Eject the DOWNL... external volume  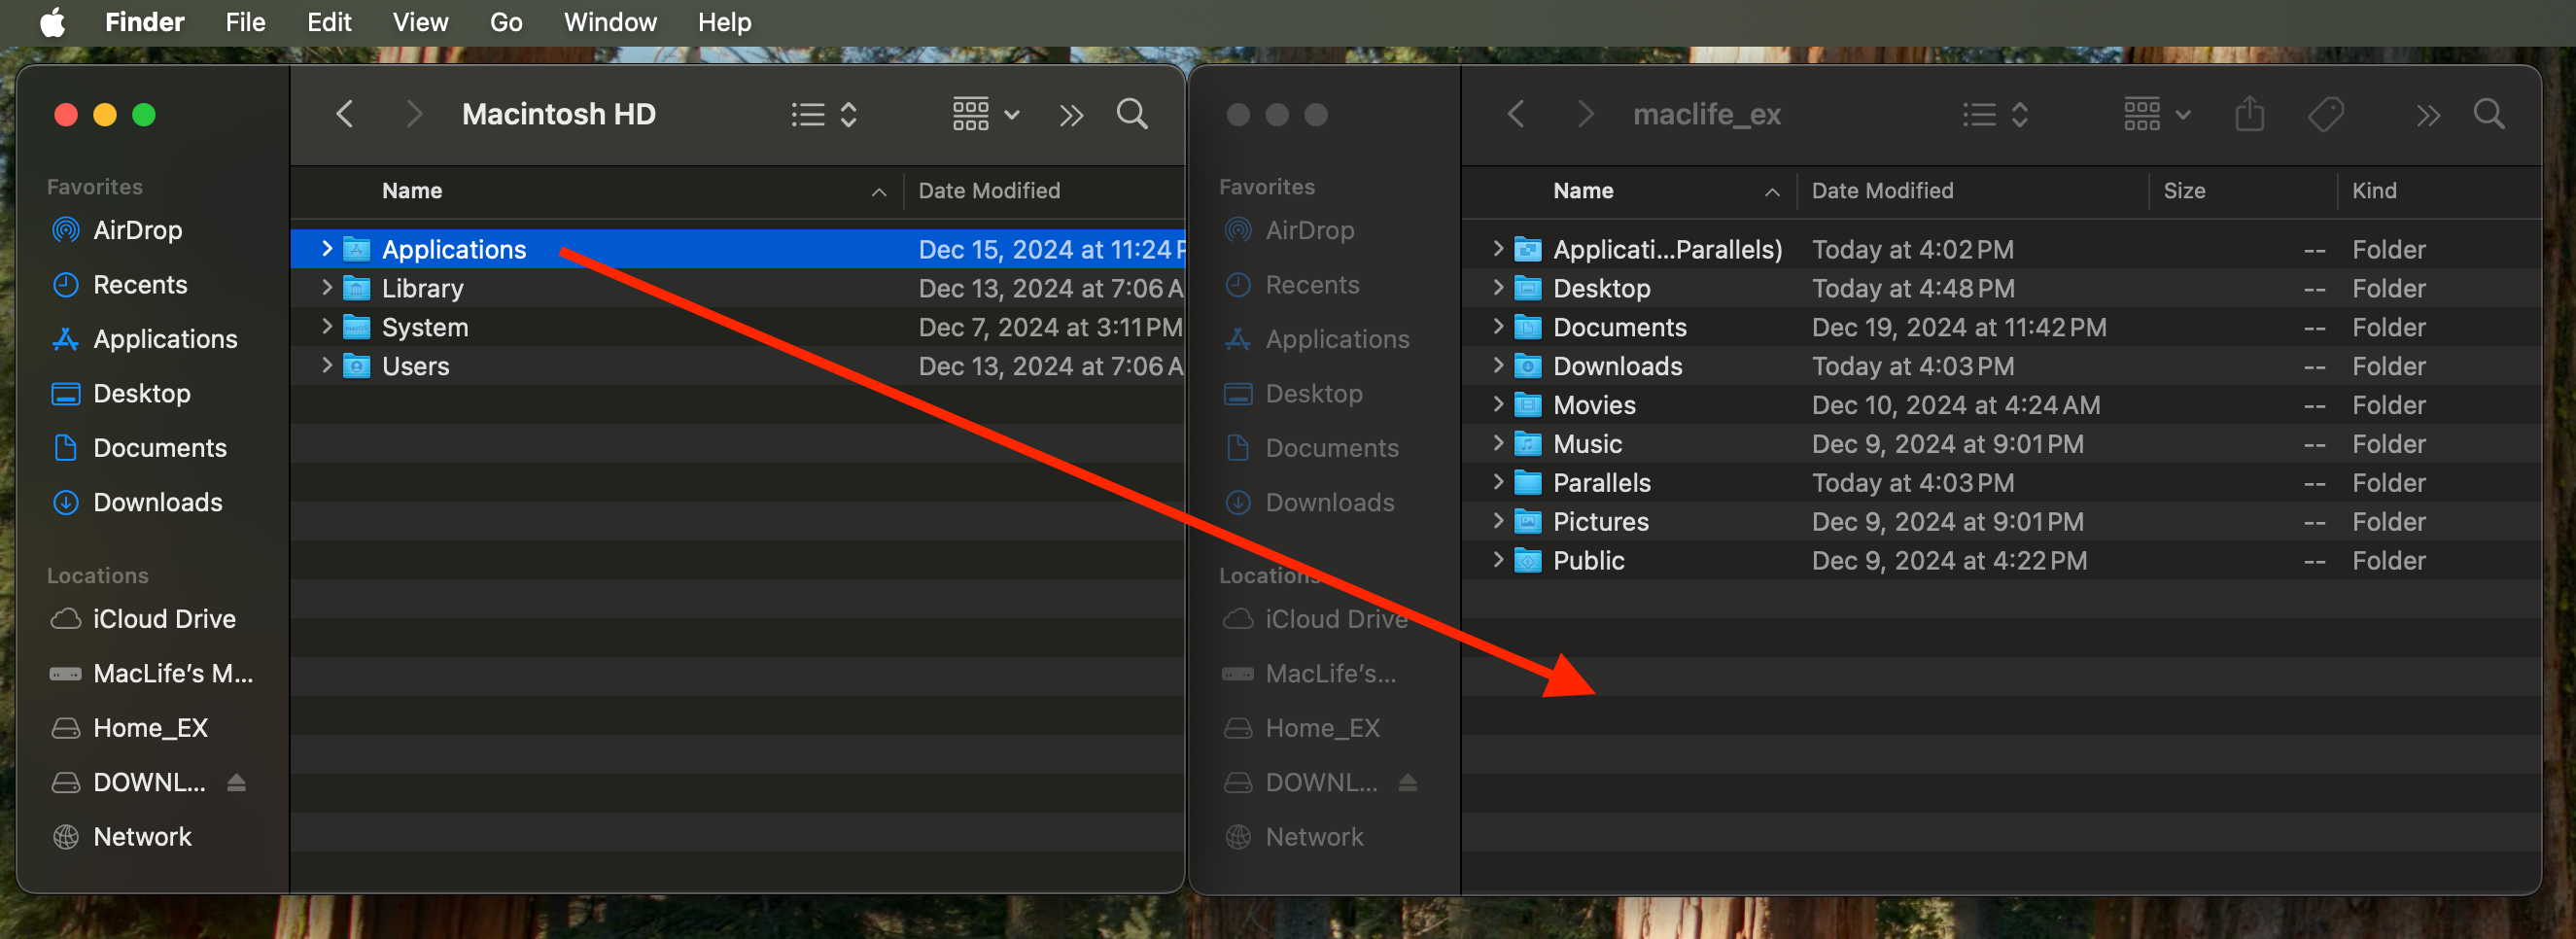236,782
